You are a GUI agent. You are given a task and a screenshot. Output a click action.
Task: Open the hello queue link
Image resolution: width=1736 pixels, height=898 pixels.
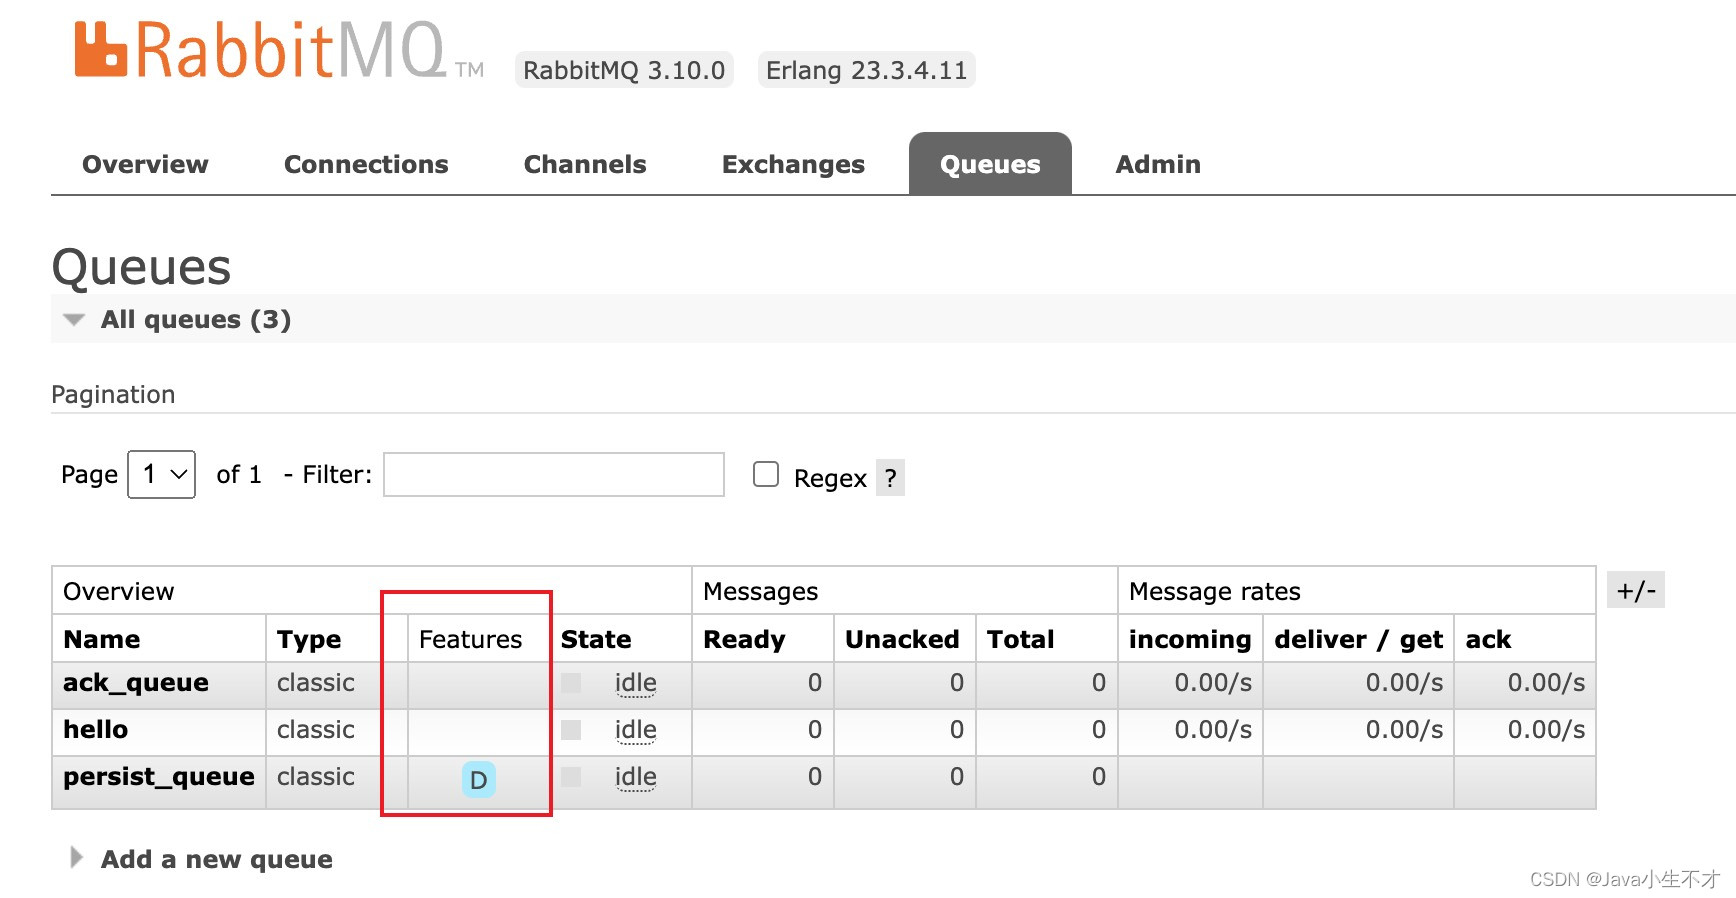coord(96,730)
